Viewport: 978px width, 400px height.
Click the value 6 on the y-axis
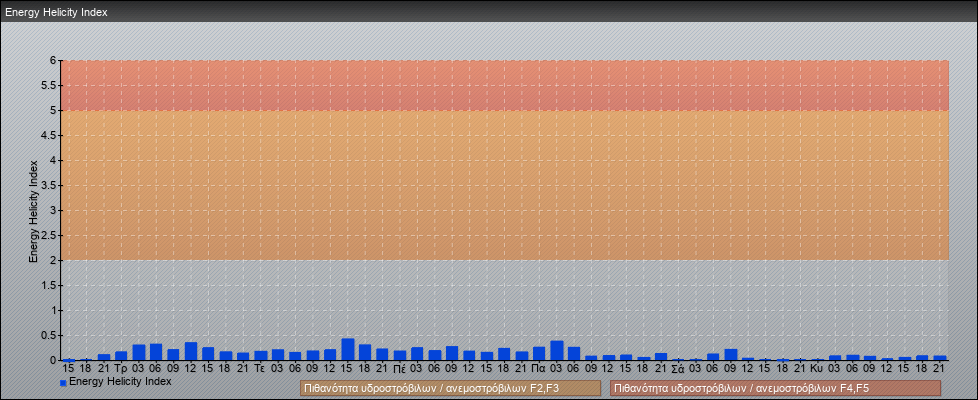pyautogui.click(x=53, y=60)
